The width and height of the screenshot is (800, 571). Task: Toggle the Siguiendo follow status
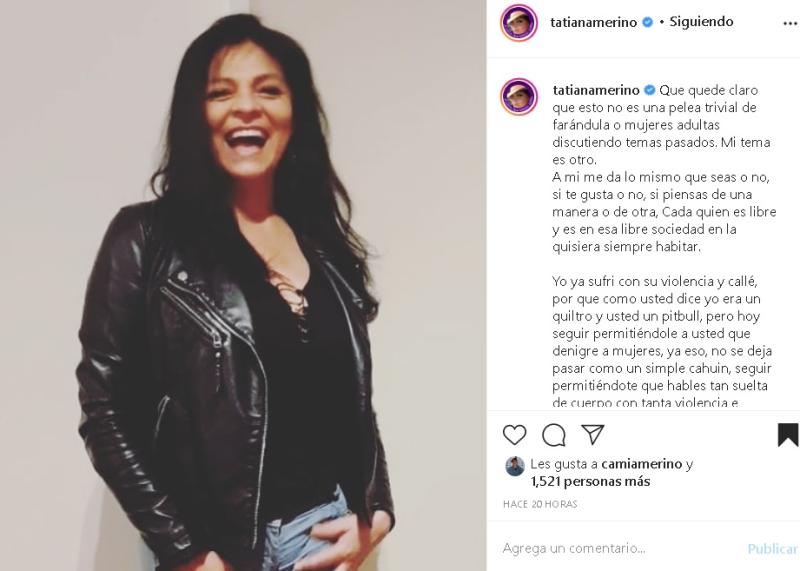point(701,22)
